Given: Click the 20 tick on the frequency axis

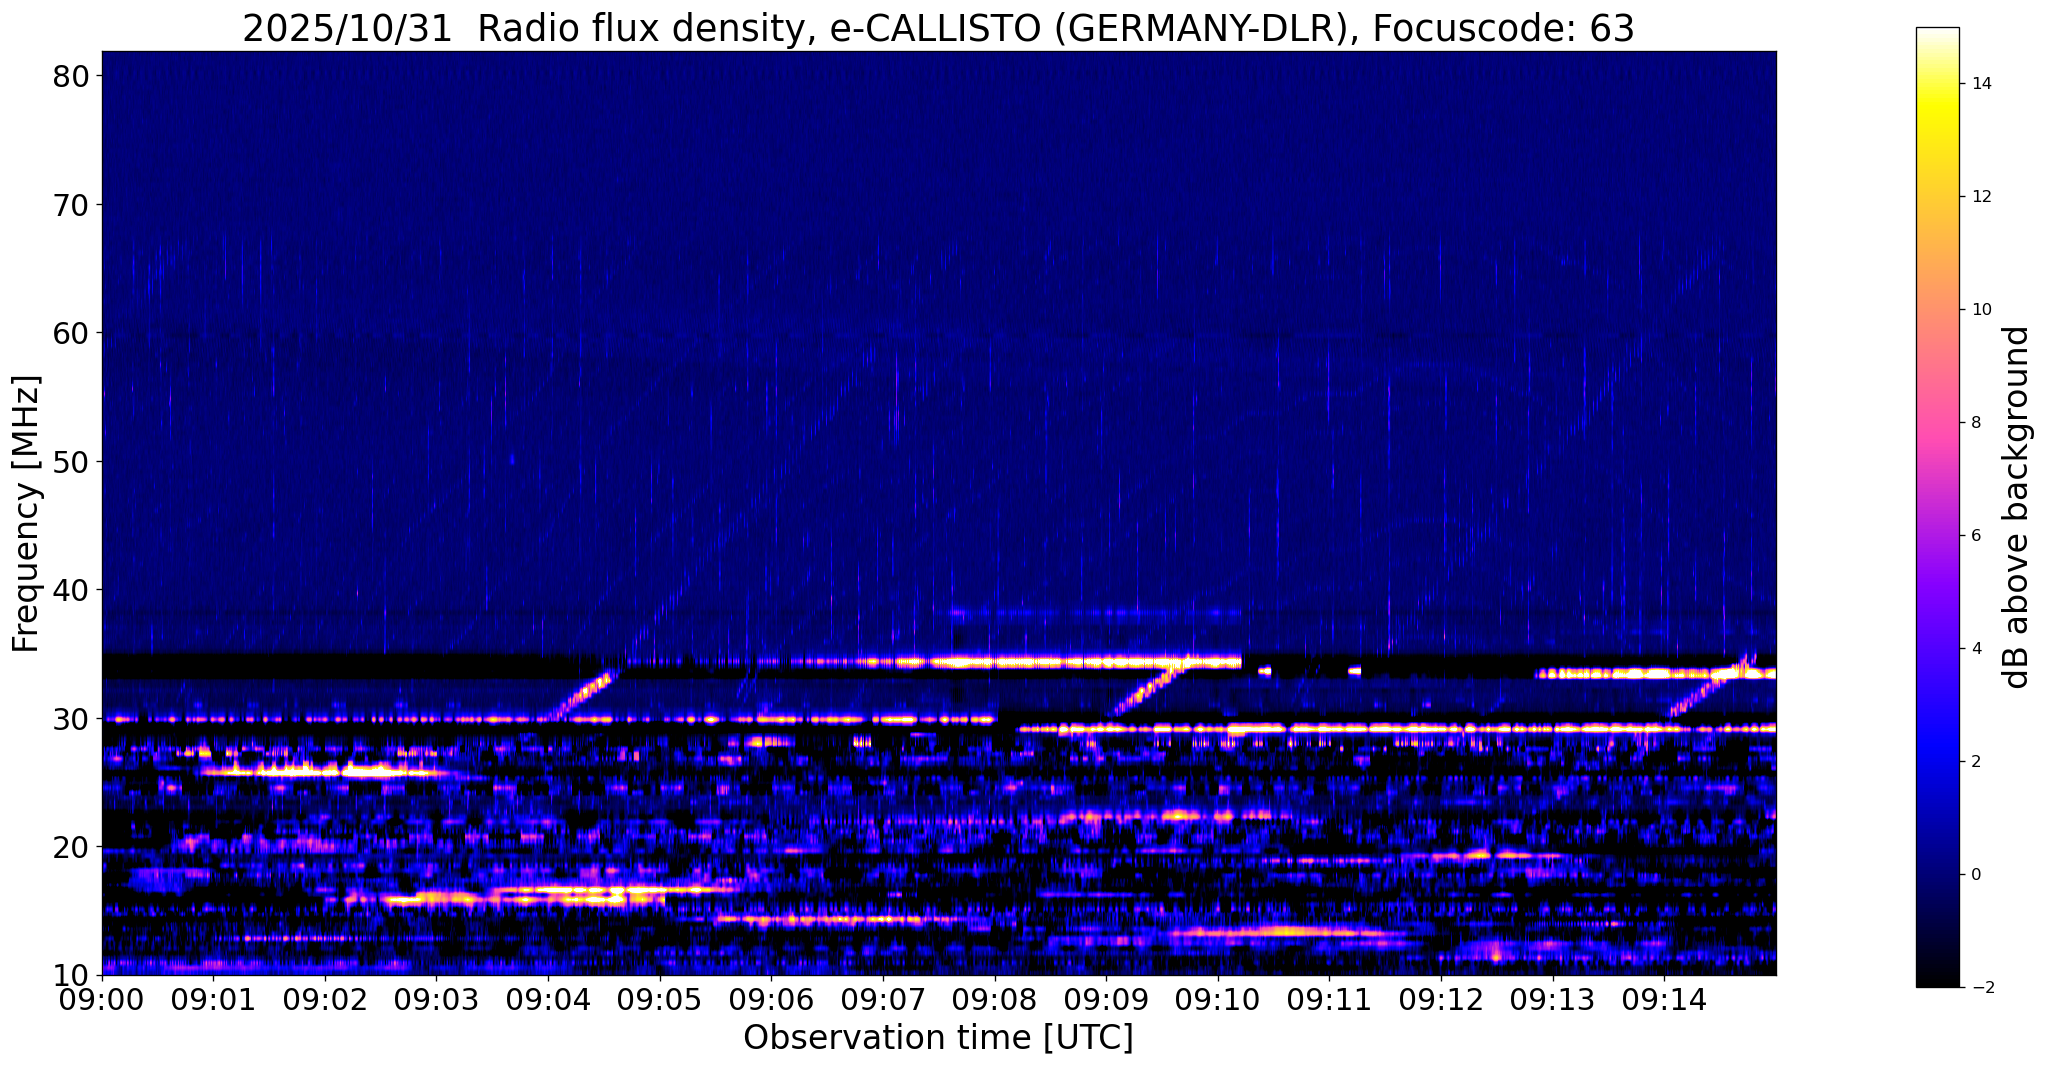Looking at the screenshot, I should click(72, 847).
